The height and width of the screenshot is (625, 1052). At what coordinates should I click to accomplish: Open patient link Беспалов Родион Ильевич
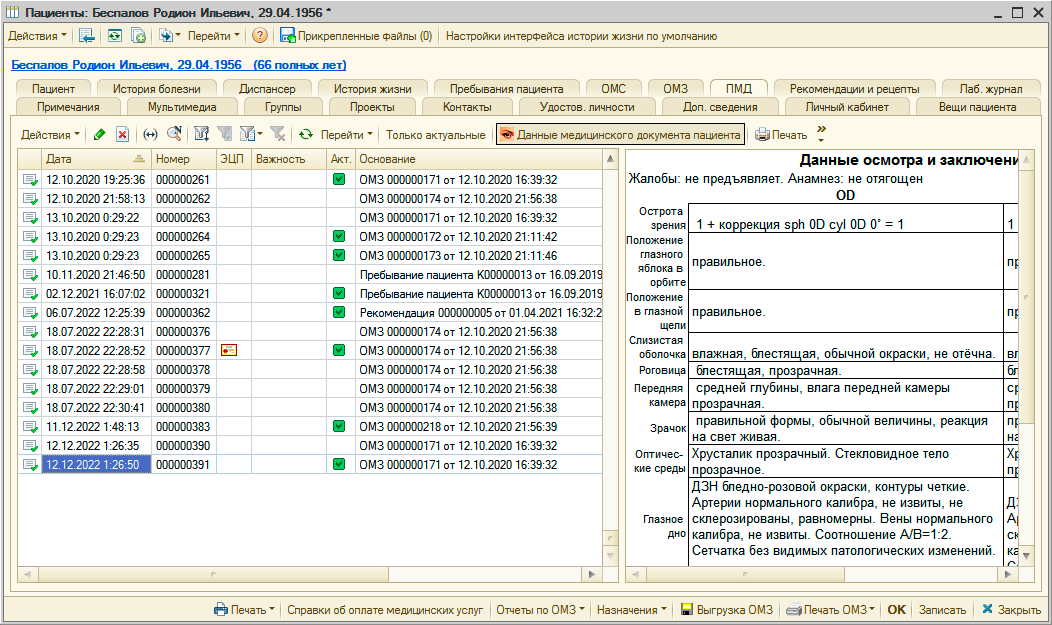point(178,65)
